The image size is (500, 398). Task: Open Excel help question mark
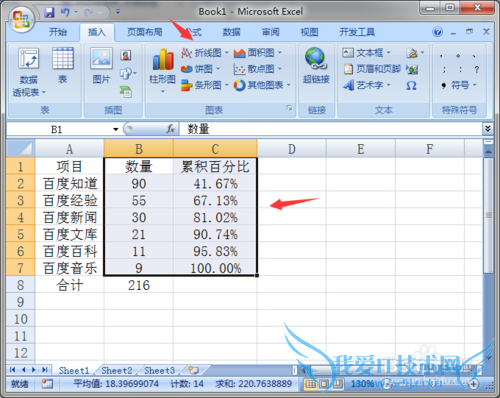[x=437, y=32]
